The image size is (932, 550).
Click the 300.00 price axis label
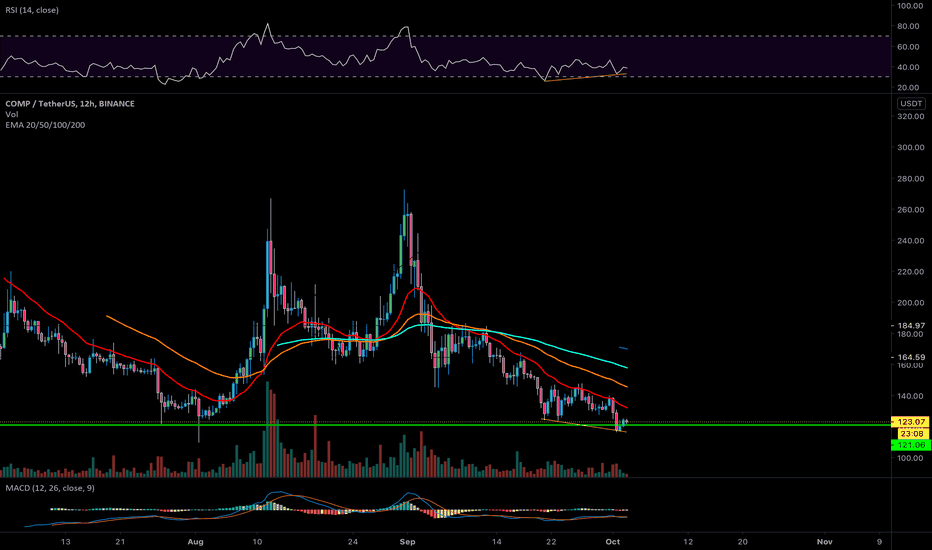911,147
